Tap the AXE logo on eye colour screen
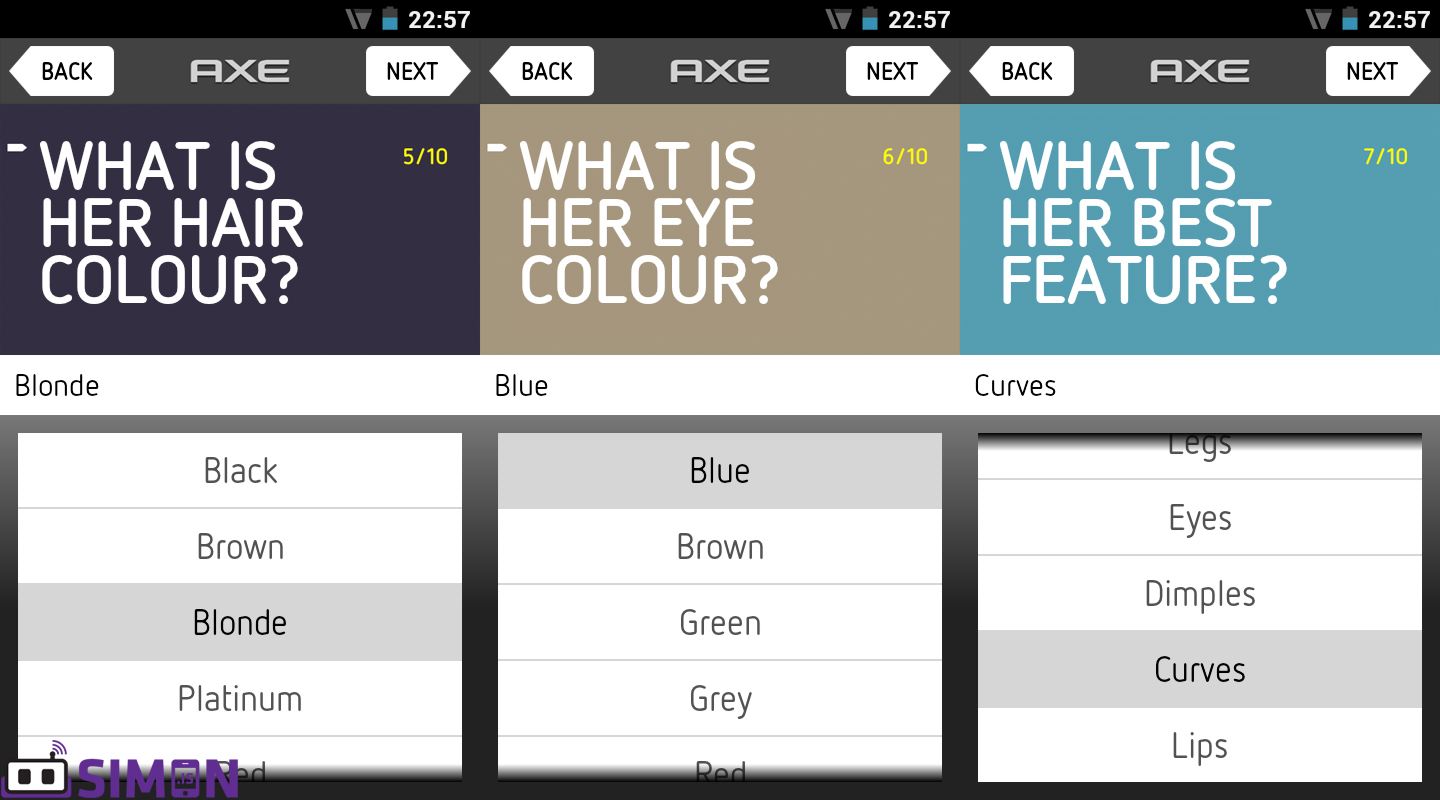The width and height of the screenshot is (1440, 800). click(x=720, y=71)
